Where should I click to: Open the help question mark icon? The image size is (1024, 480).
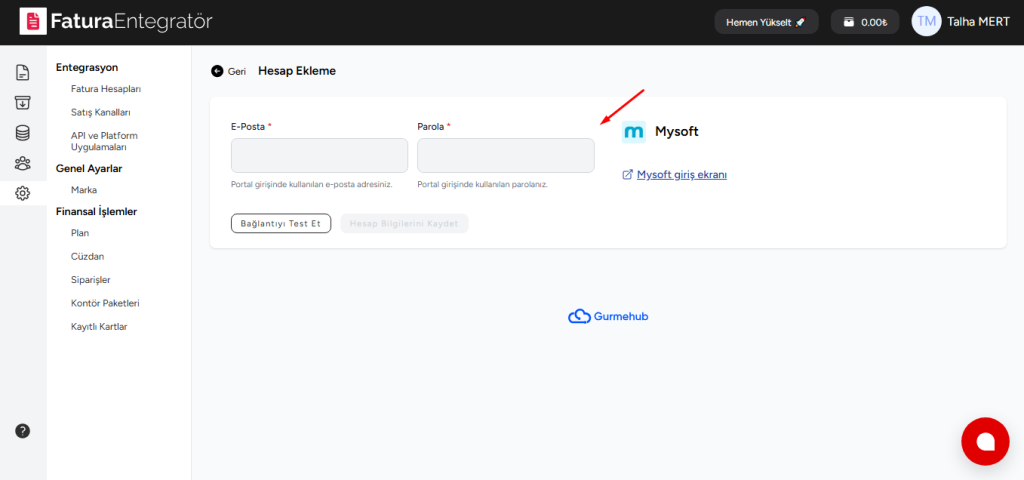coord(22,431)
